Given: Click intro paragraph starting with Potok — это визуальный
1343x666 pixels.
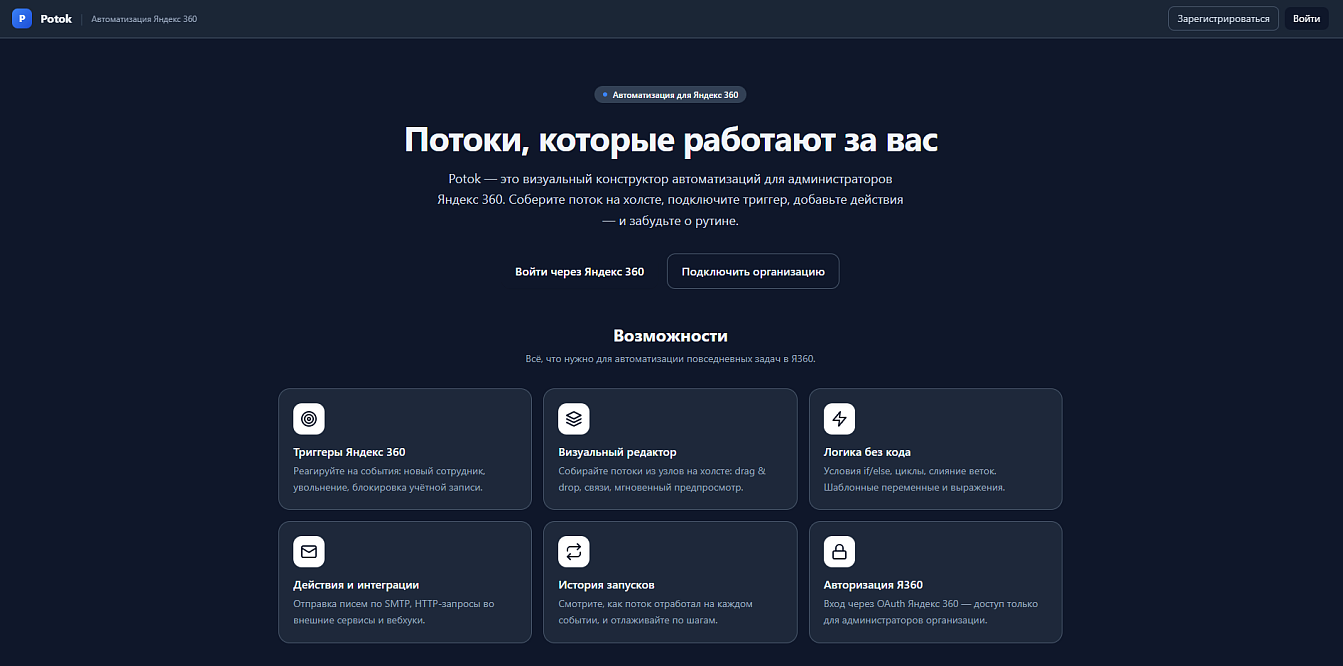Looking at the screenshot, I should pos(670,199).
